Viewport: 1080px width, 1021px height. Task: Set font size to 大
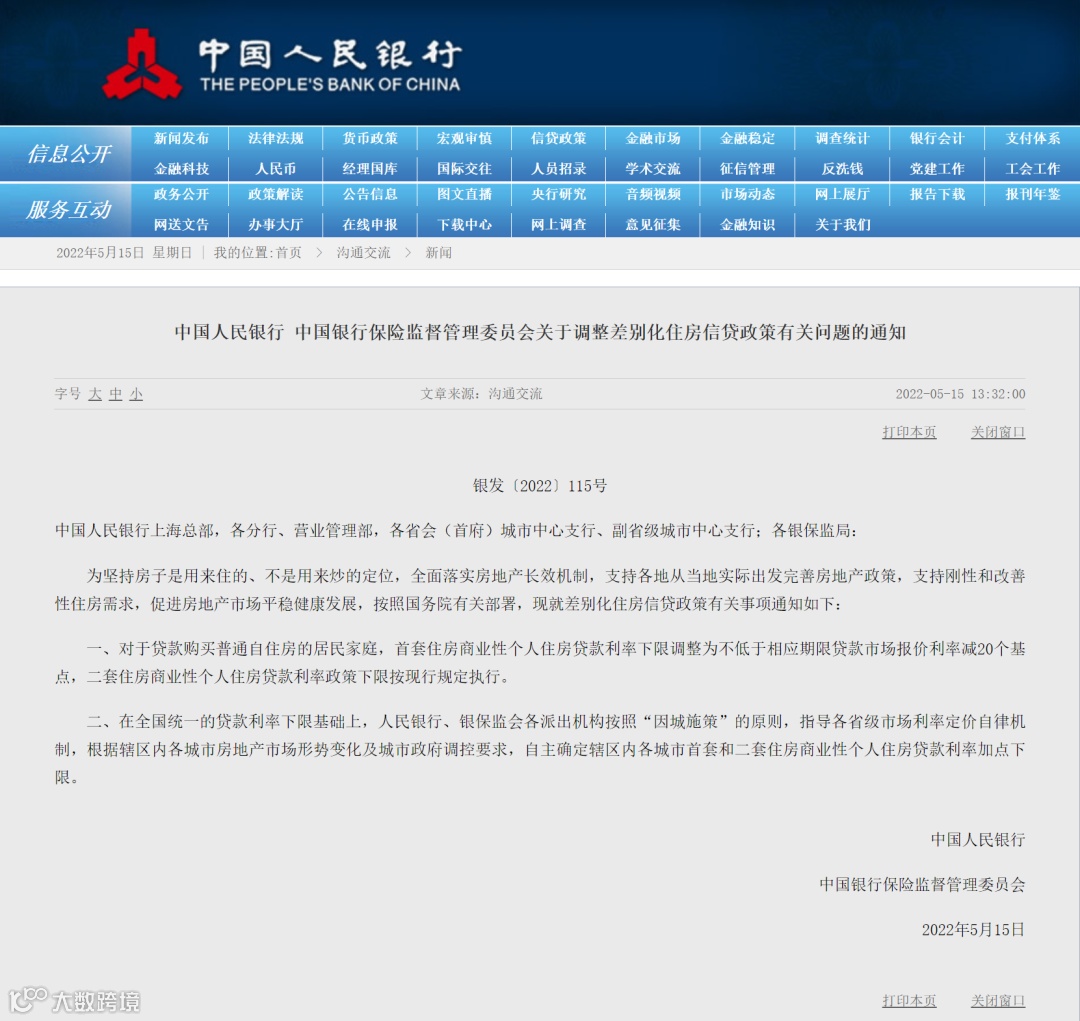point(95,394)
